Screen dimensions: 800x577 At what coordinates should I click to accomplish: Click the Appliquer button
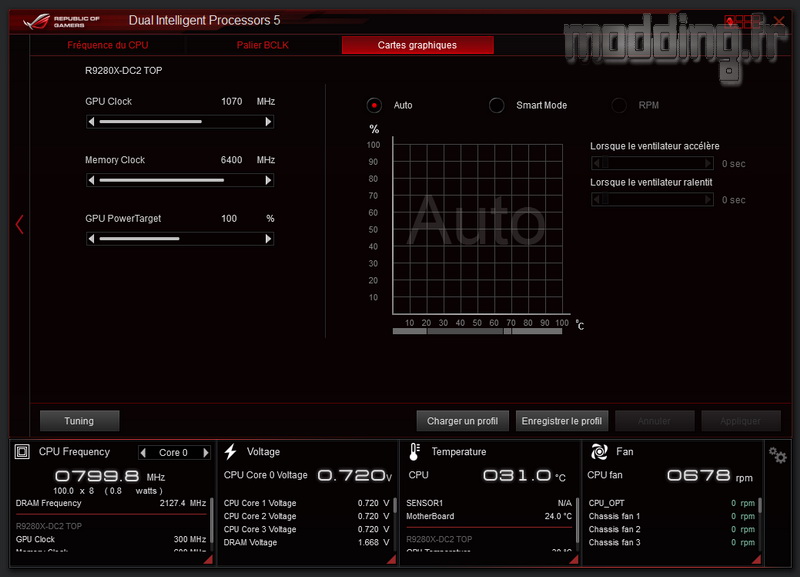point(741,421)
